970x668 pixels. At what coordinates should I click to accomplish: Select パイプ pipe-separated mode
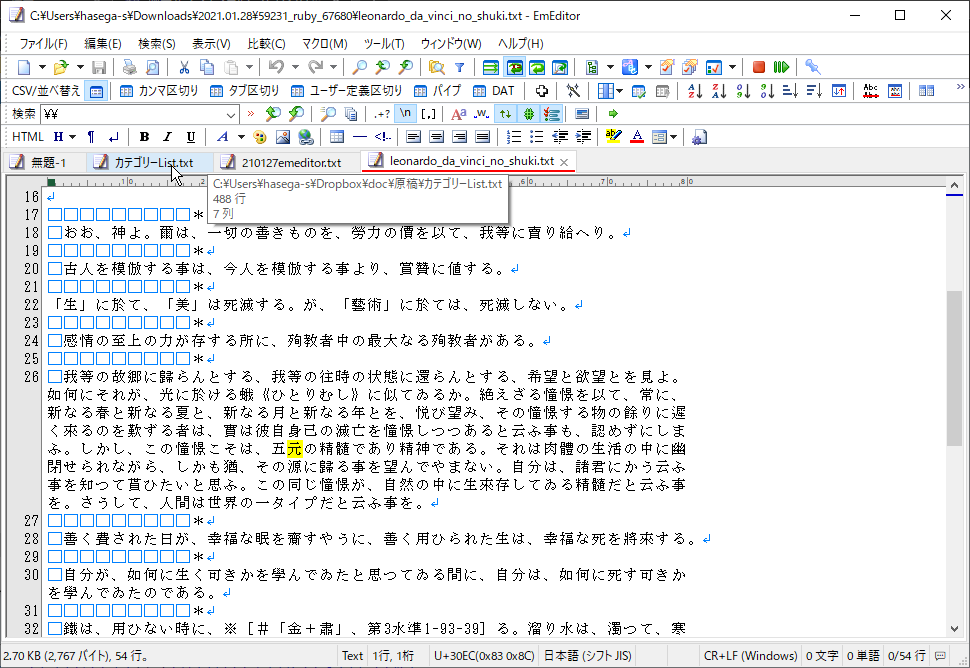tap(438, 91)
